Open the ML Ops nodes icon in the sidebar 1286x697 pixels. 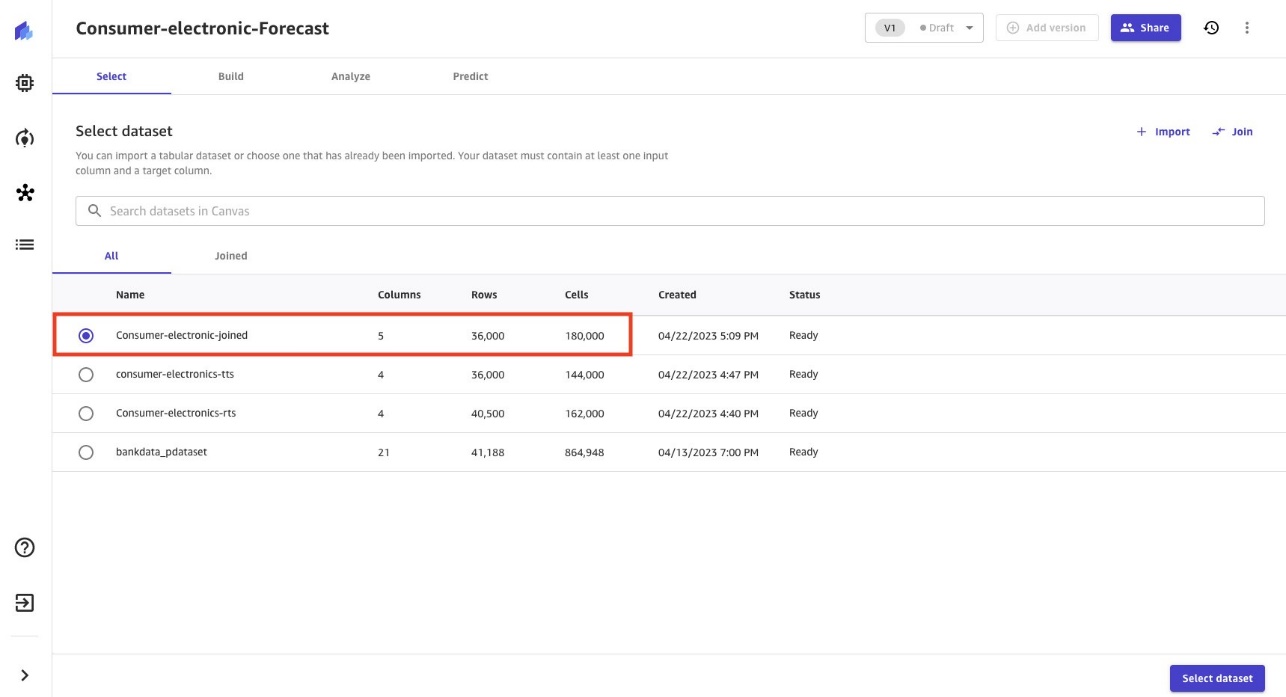coord(24,192)
